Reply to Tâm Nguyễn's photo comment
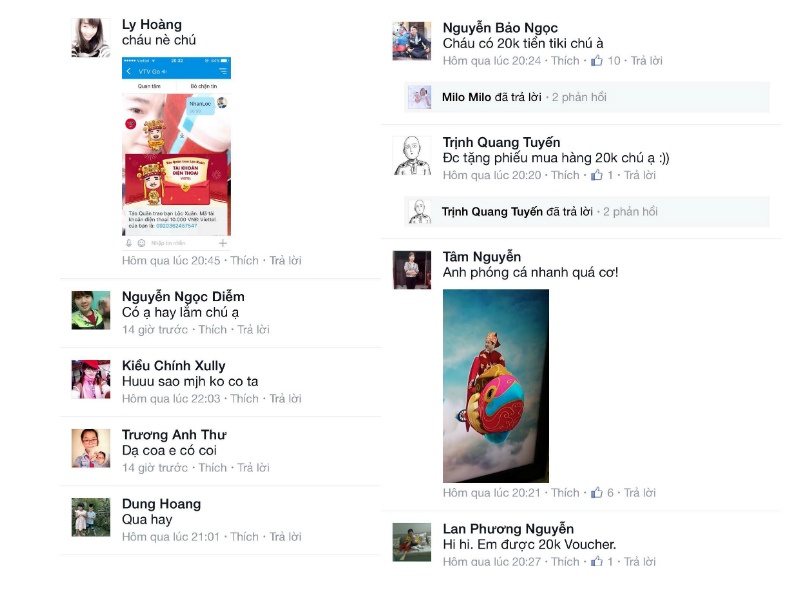 640,492
